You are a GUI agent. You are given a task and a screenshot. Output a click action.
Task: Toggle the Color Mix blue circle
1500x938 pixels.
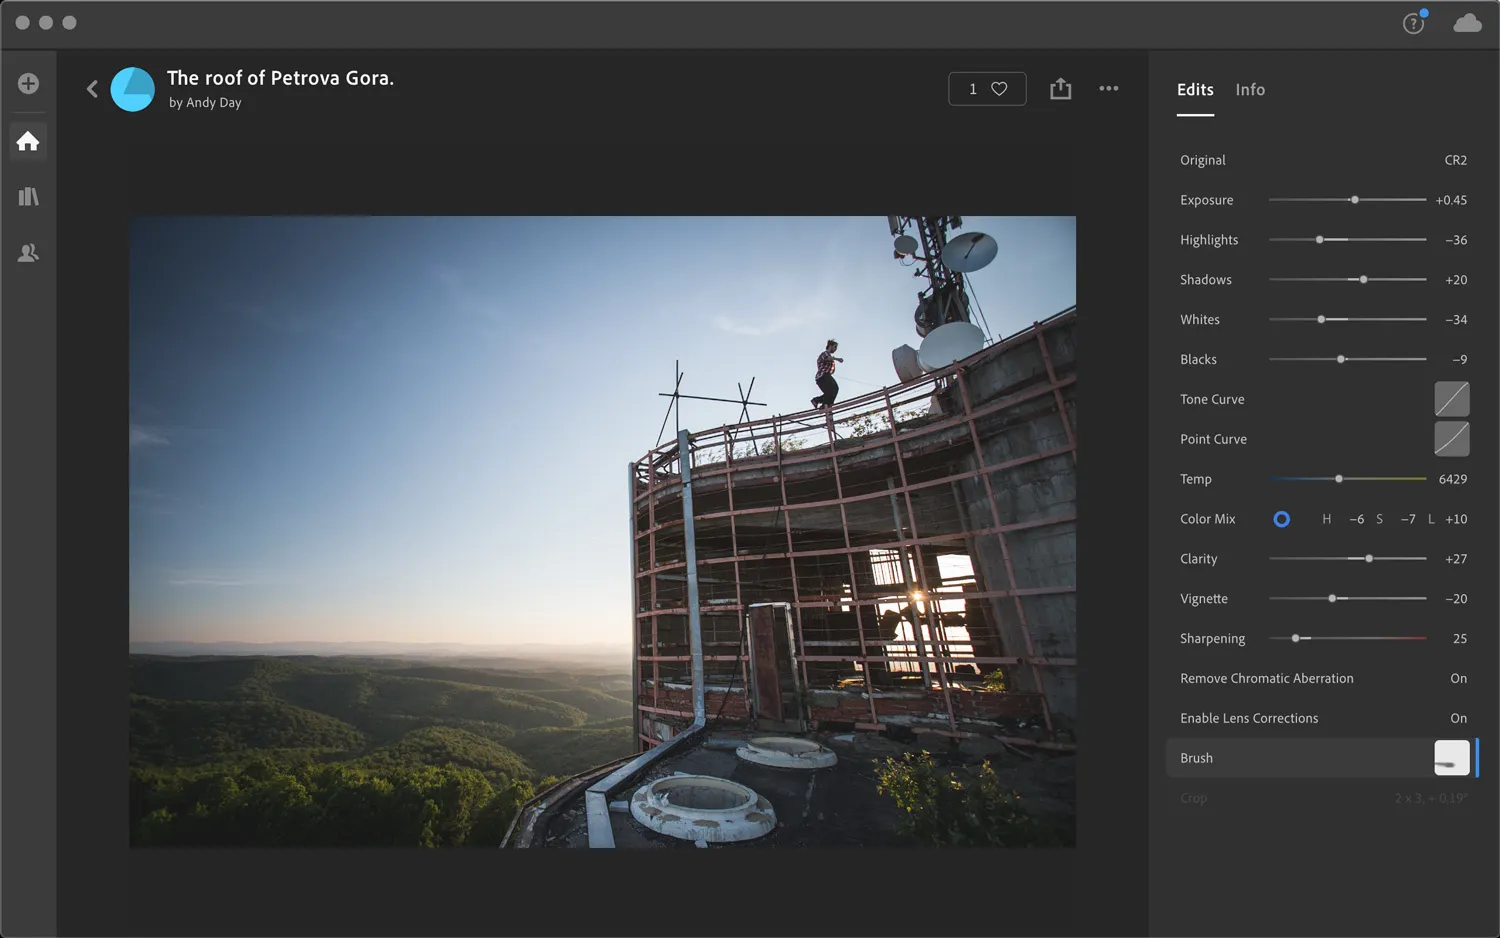point(1281,519)
